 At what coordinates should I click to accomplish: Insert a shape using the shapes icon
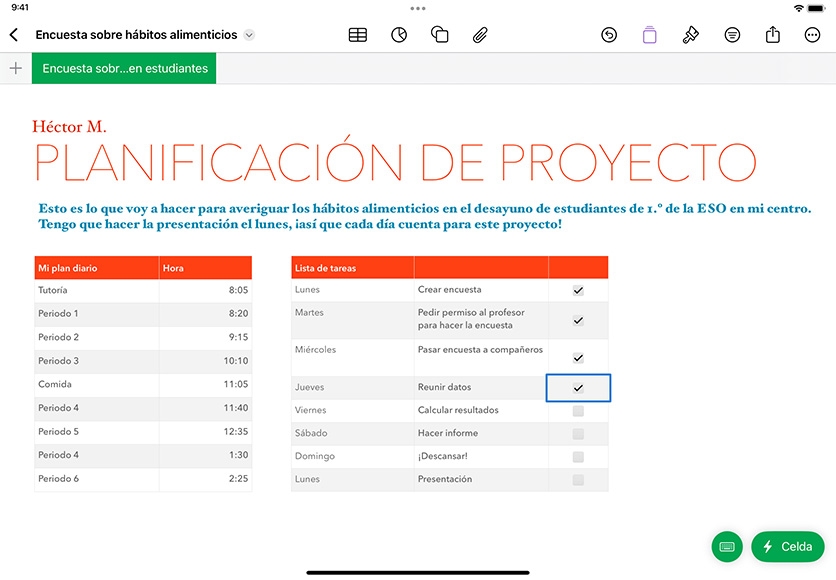point(439,35)
